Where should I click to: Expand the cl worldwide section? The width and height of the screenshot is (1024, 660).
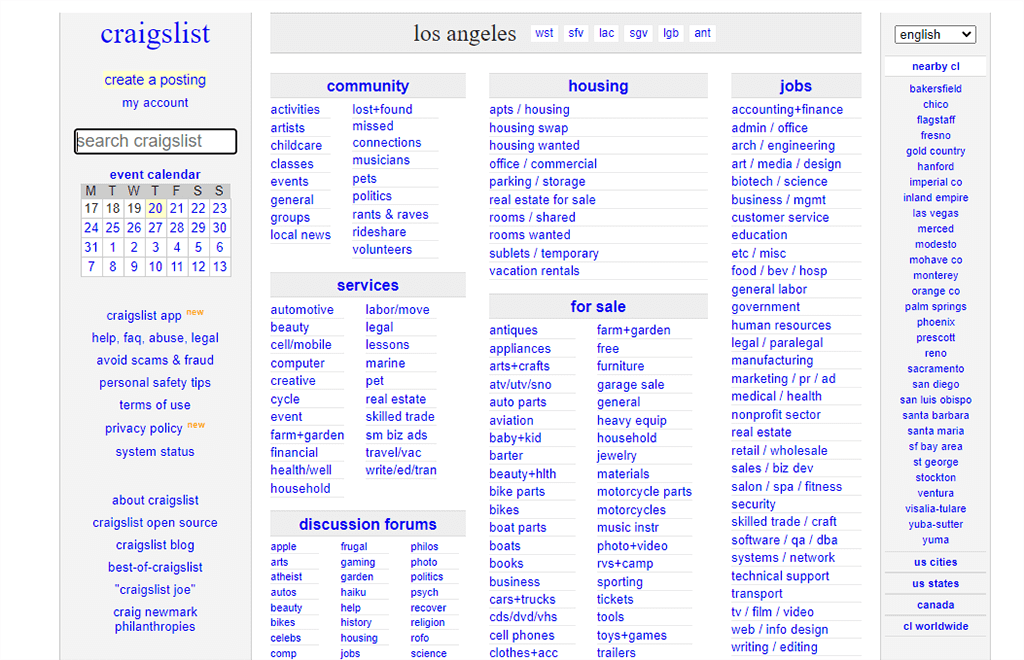click(935, 627)
